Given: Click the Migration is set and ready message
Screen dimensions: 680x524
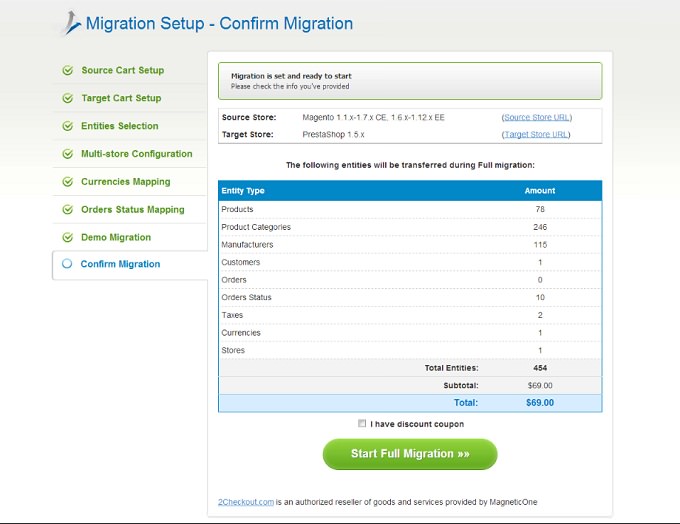Looking at the screenshot, I should 291,76.
